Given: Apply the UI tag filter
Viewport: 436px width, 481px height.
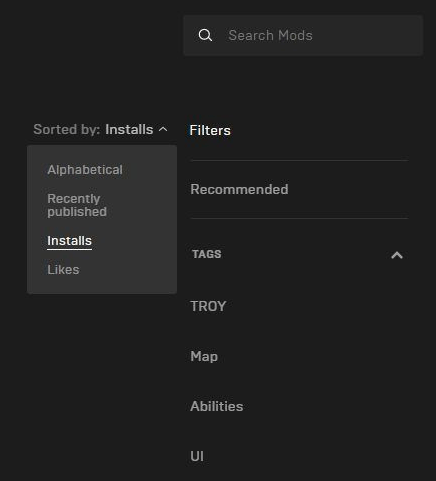Looking at the screenshot, I should pyautogui.click(x=197, y=456).
